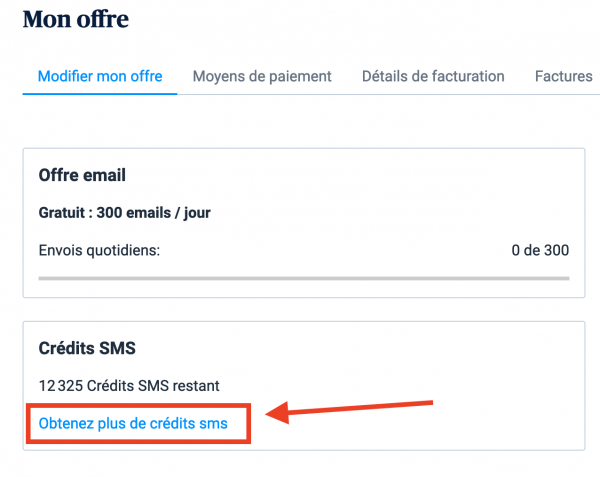Go to the Factures tab
The image size is (600, 477).
pyautogui.click(x=565, y=76)
